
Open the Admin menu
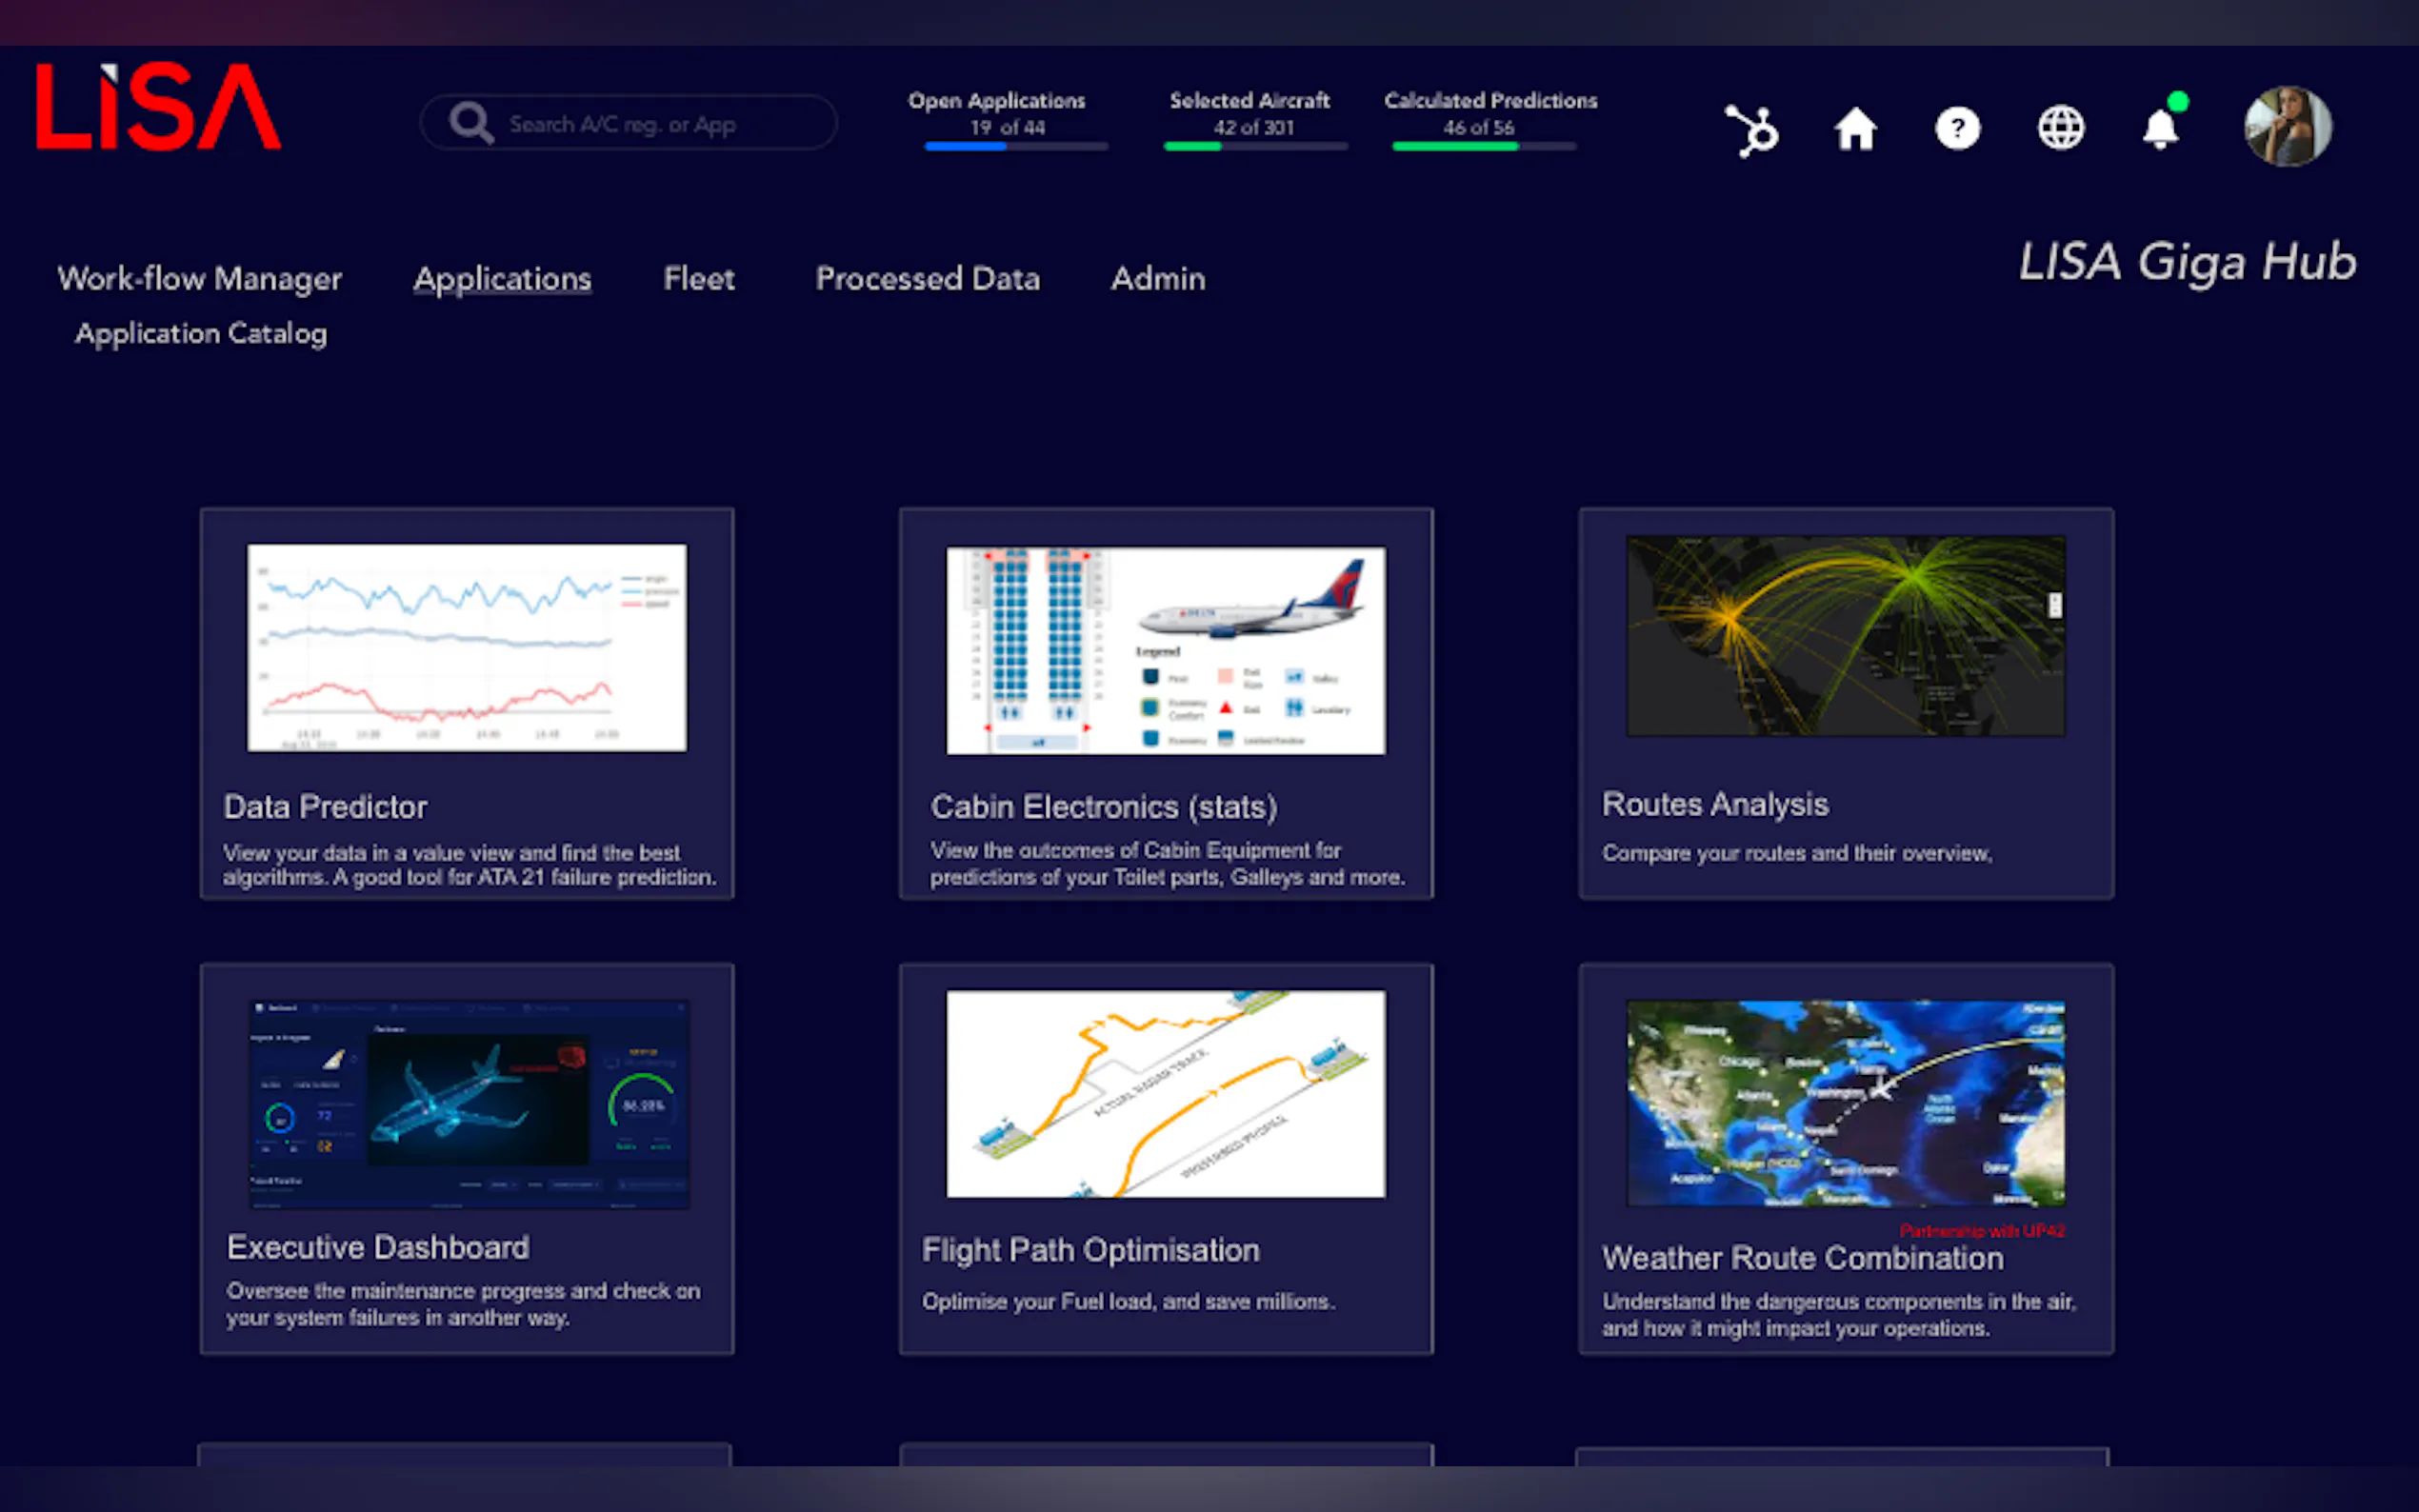(x=1158, y=278)
